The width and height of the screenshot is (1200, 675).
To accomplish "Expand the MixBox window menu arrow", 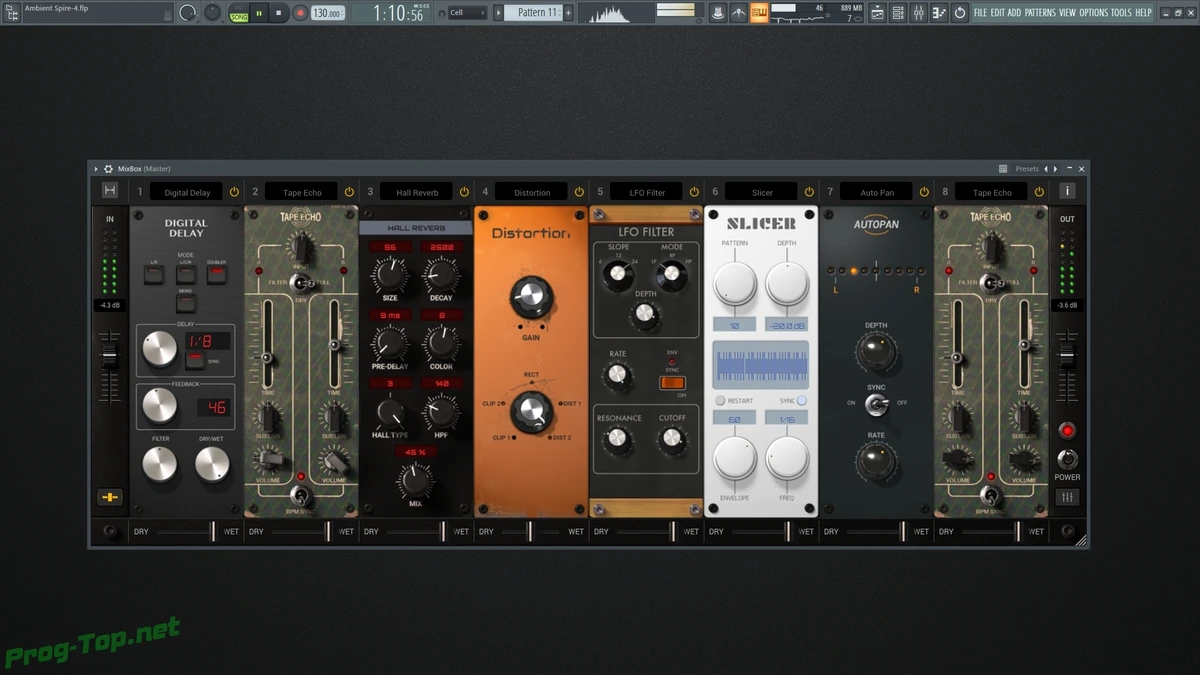I will (96, 169).
